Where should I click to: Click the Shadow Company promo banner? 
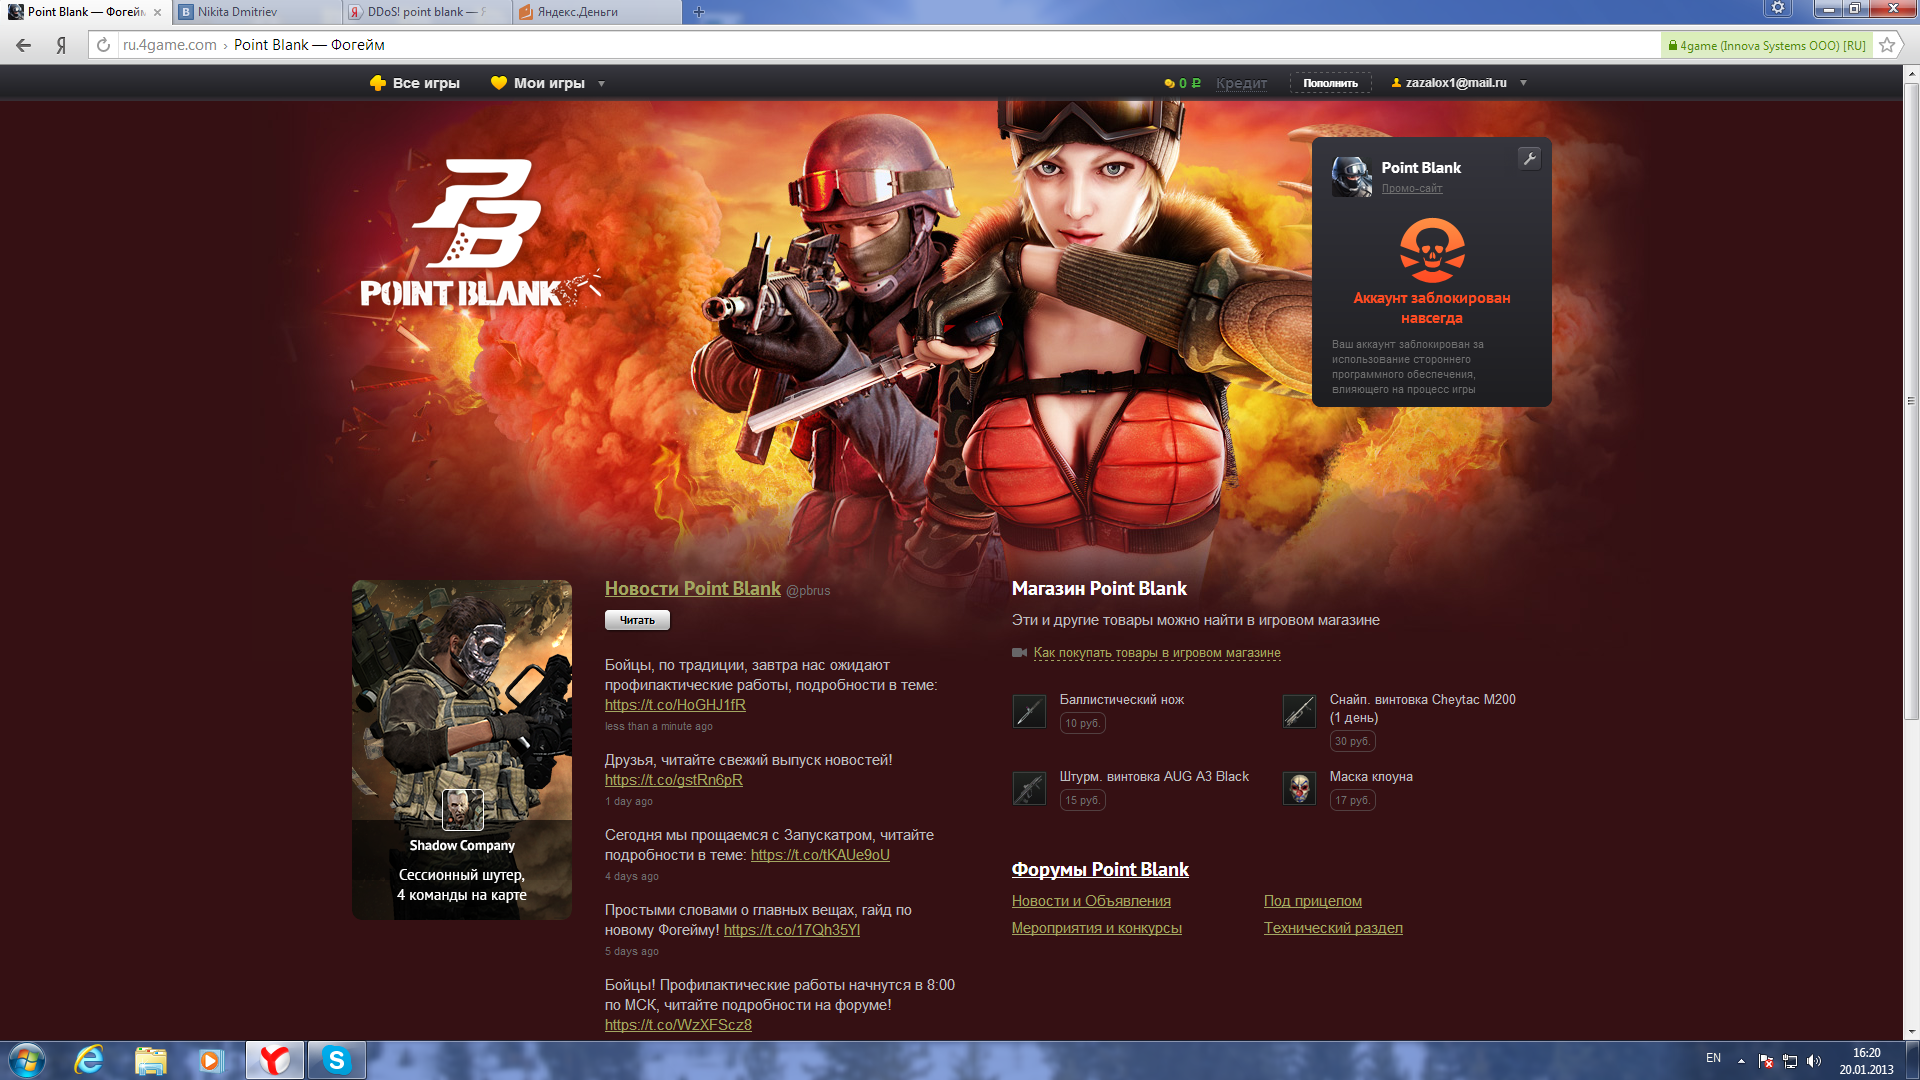(x=462, y=750)
